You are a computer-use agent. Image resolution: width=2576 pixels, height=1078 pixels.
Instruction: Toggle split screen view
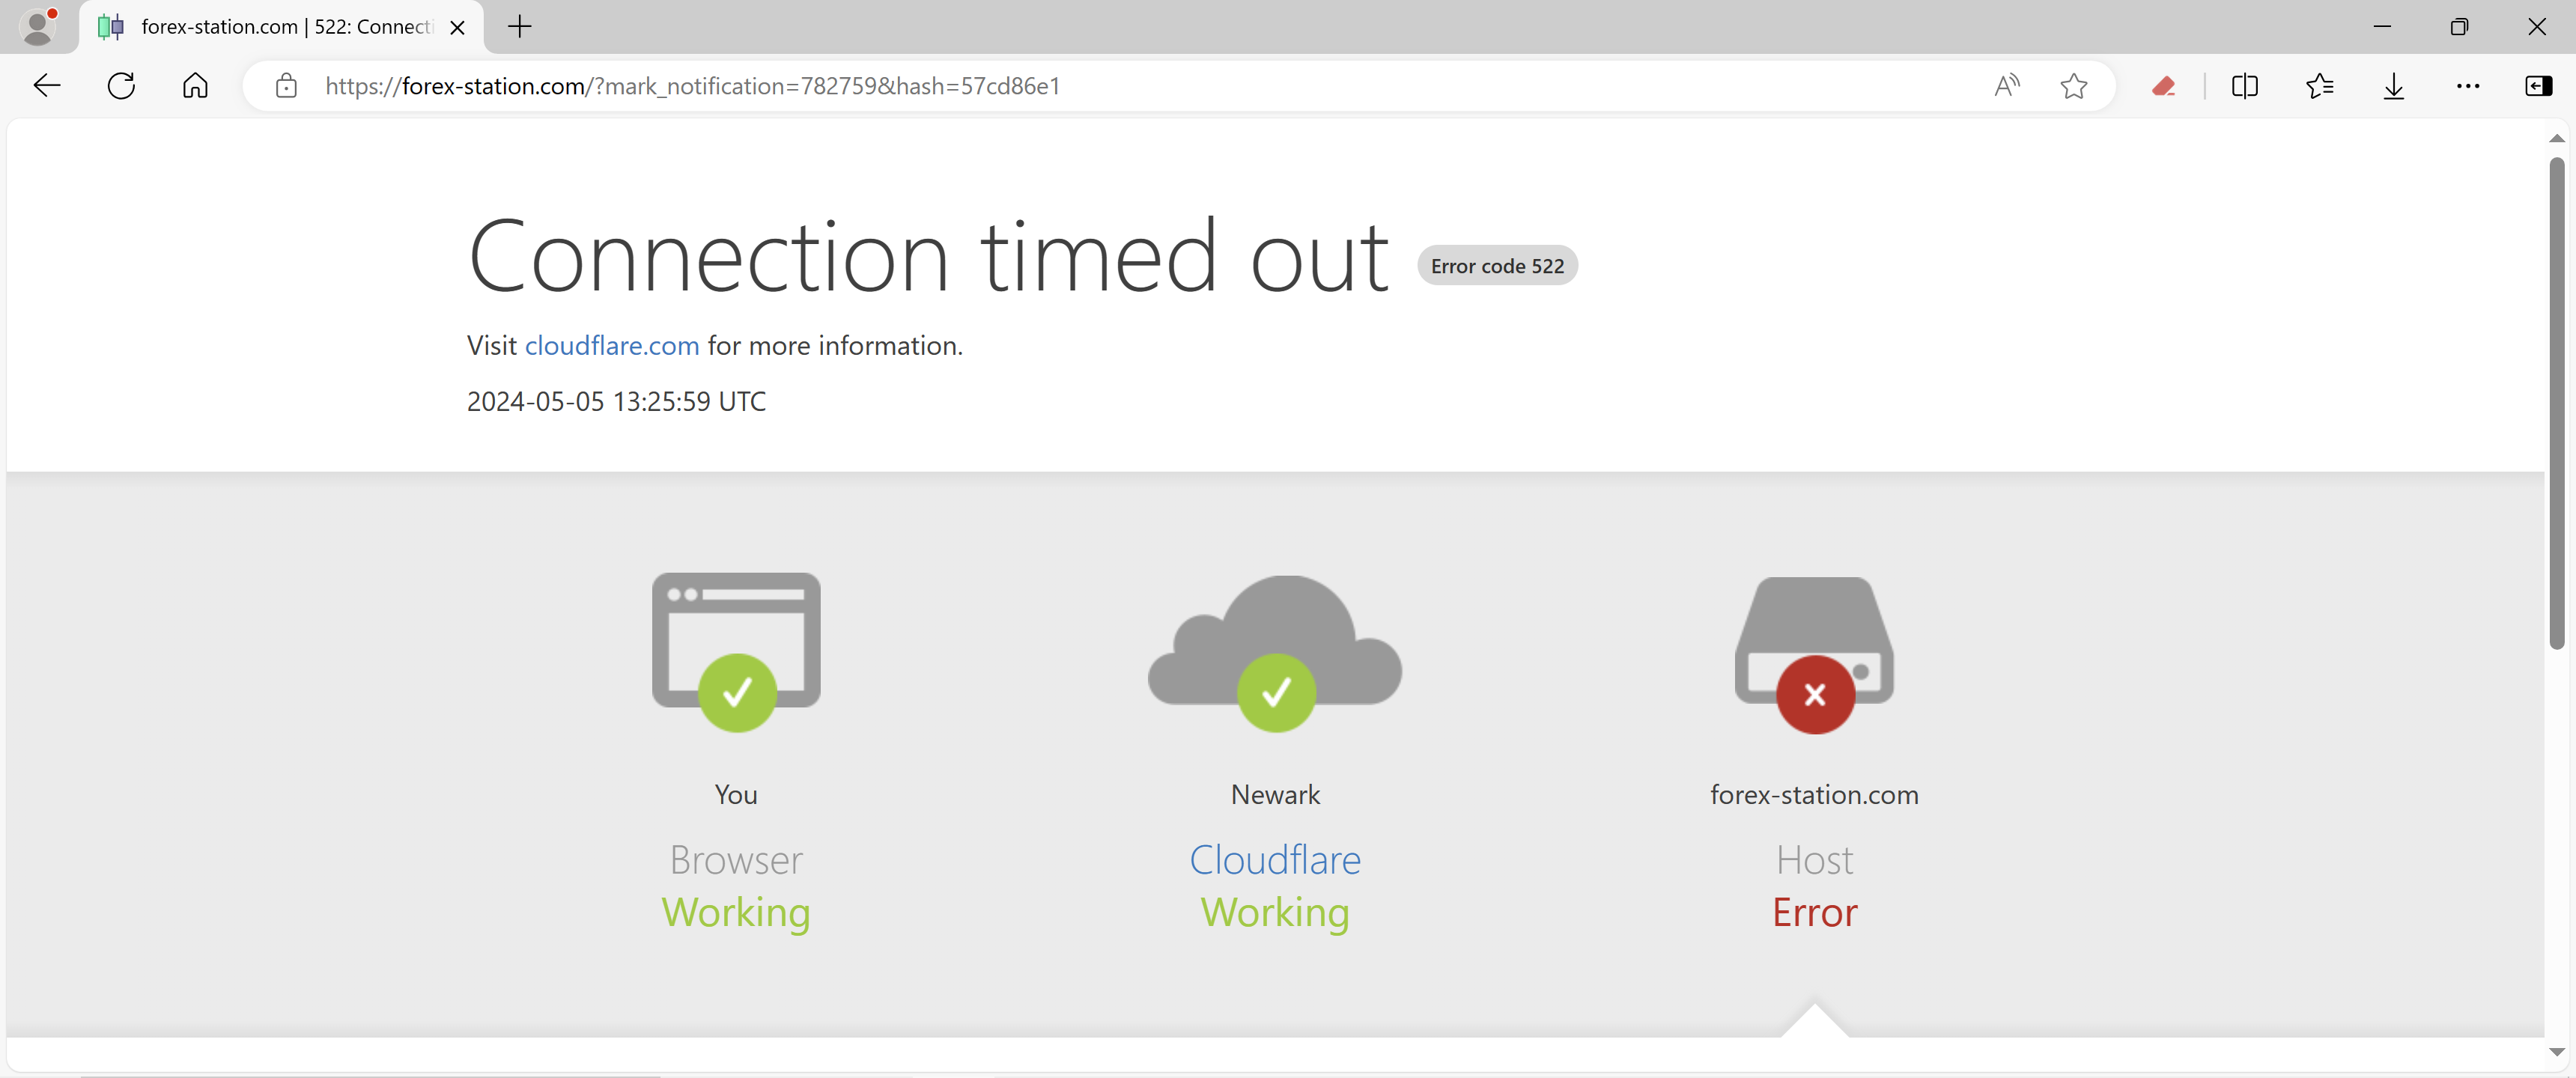pyautogui.click(x=2244, y=86)
